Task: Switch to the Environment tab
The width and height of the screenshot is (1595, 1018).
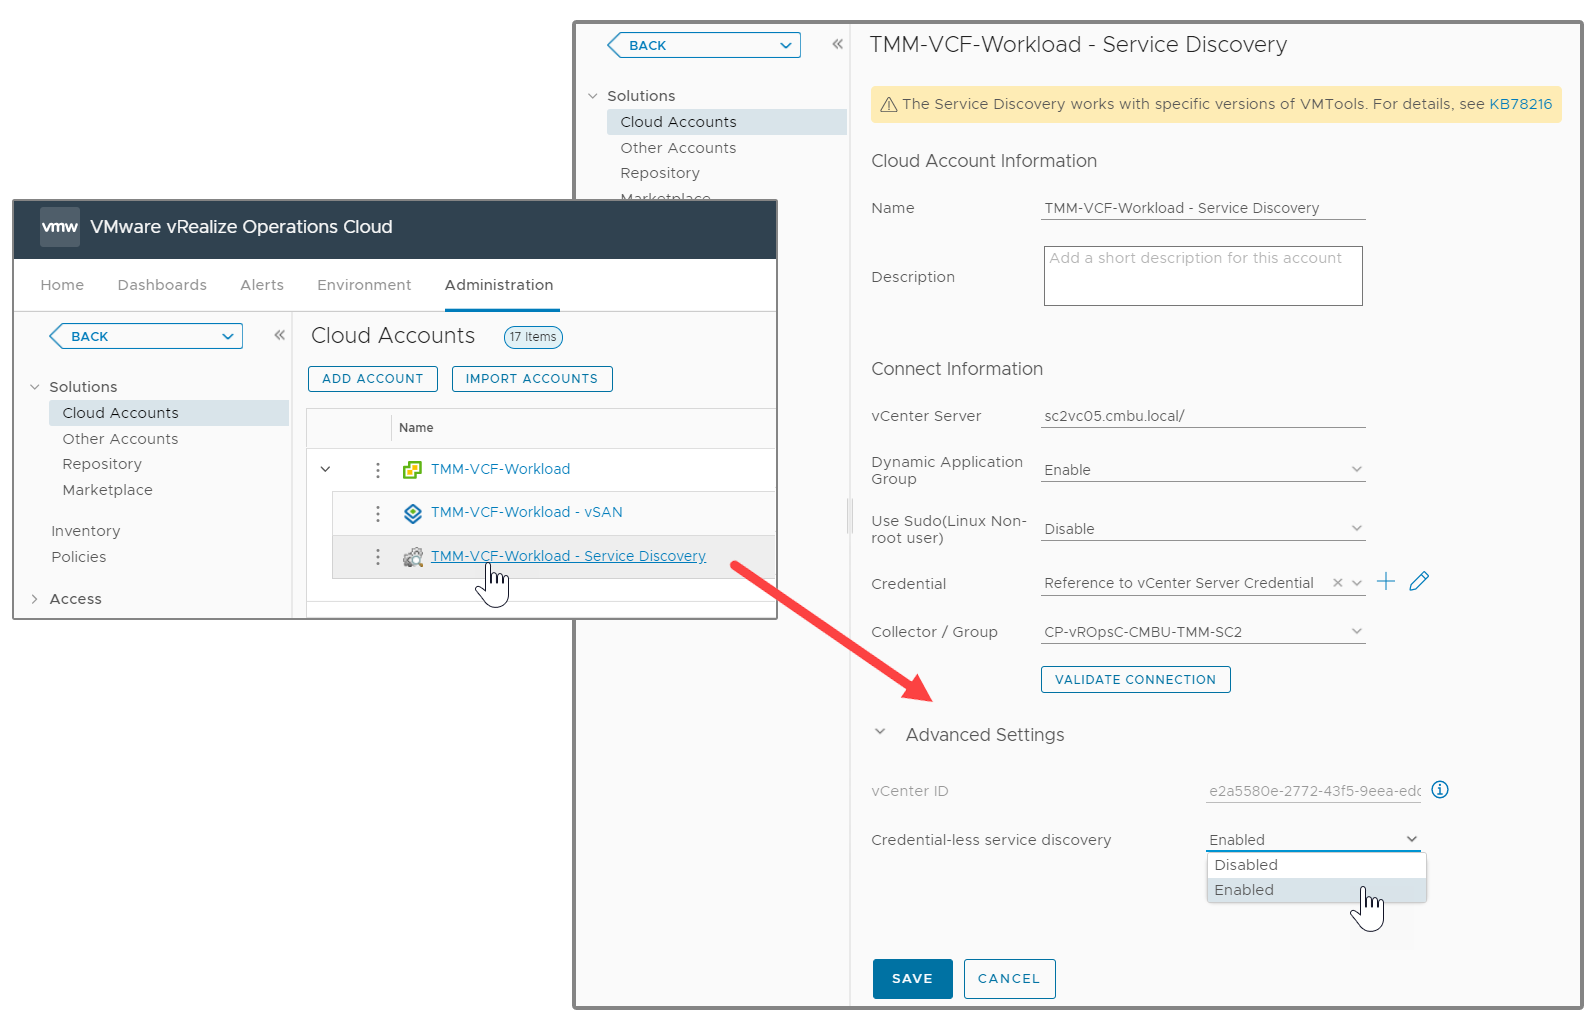Action: (364, 285)
